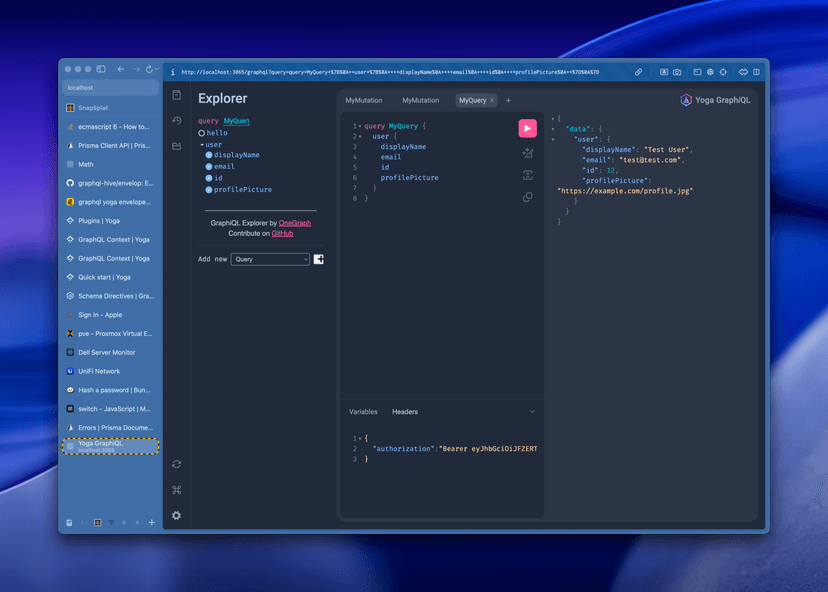Copy the query using the copy icon
The height and width of the screenshot is (592, 828).
[527, 197]
